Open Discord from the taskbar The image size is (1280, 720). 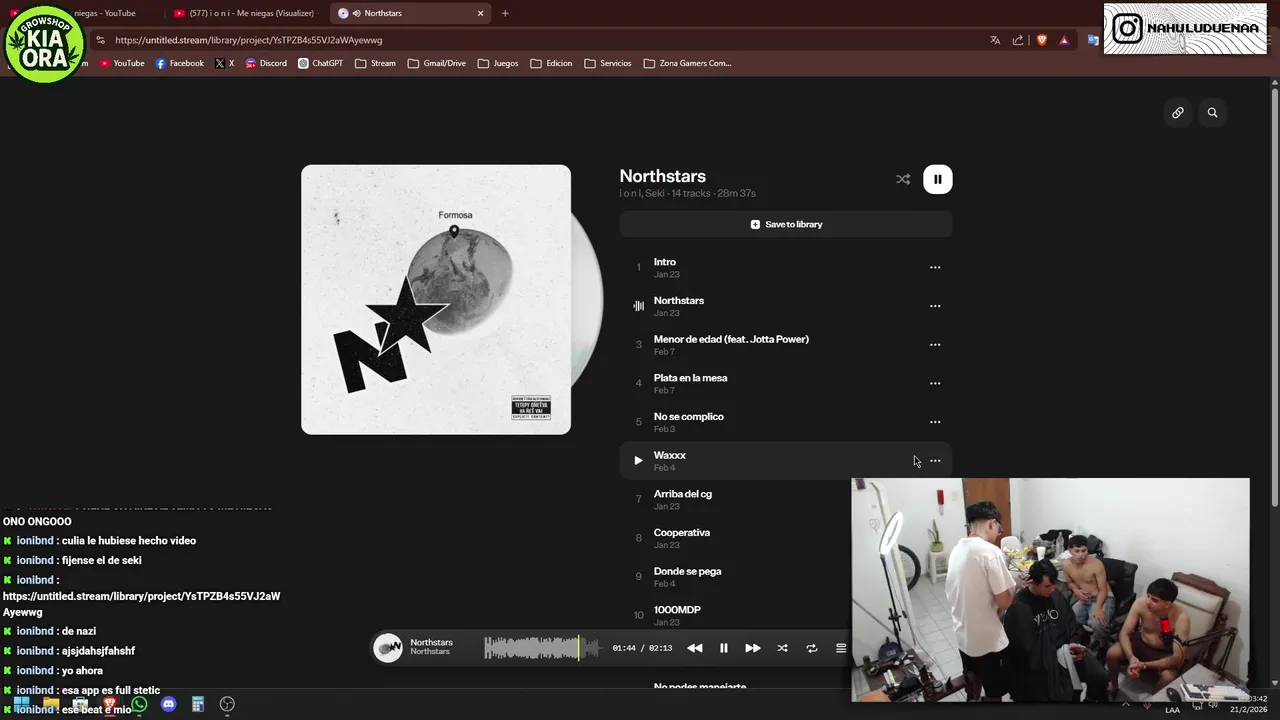click(168, 704)
